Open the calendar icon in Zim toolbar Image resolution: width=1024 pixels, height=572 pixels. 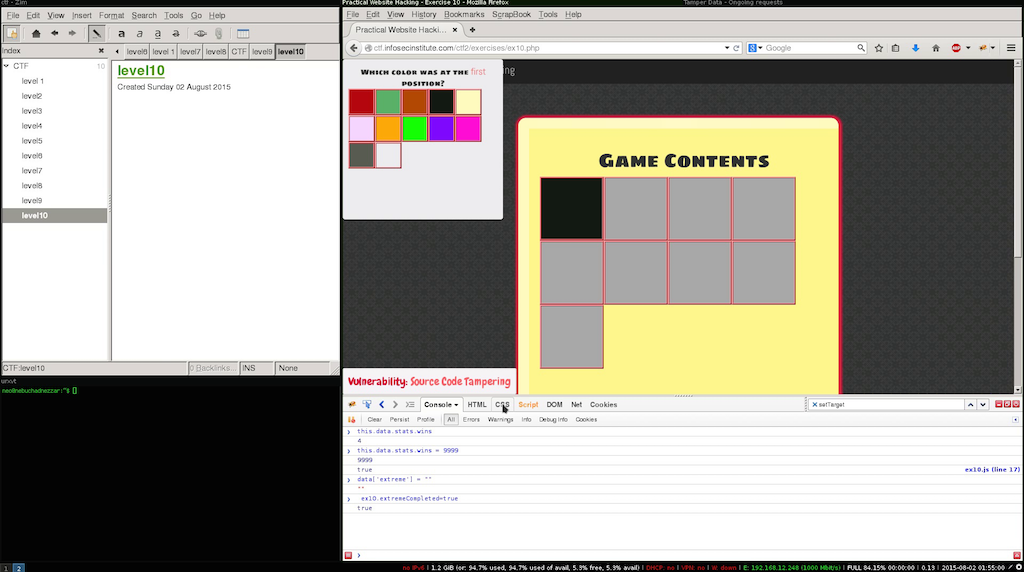pos(243,33)
